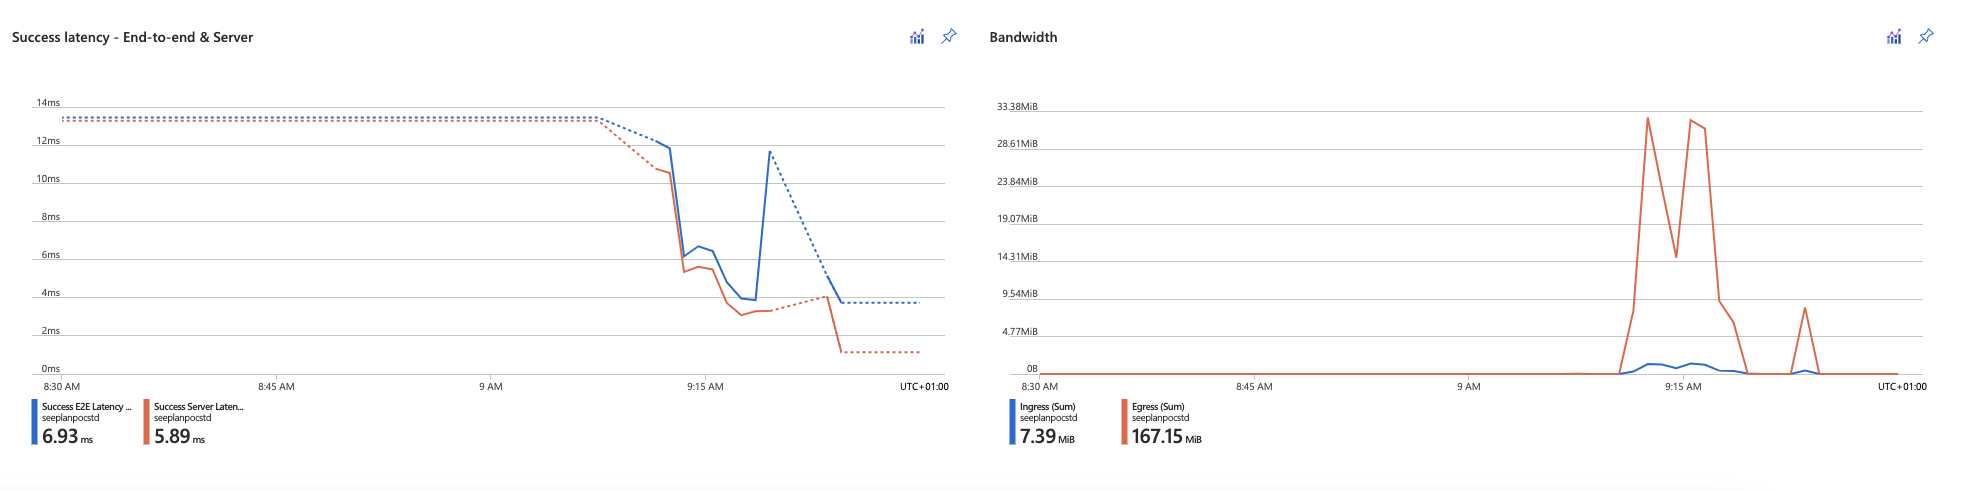Open metrics view for Success latency chart

916,37
